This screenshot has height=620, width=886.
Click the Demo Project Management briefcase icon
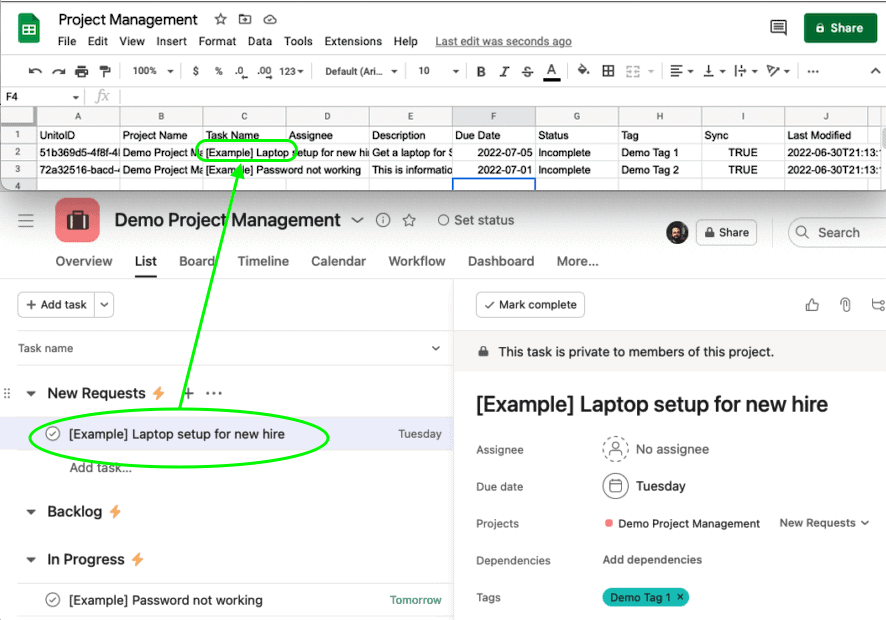pos(77,220)
